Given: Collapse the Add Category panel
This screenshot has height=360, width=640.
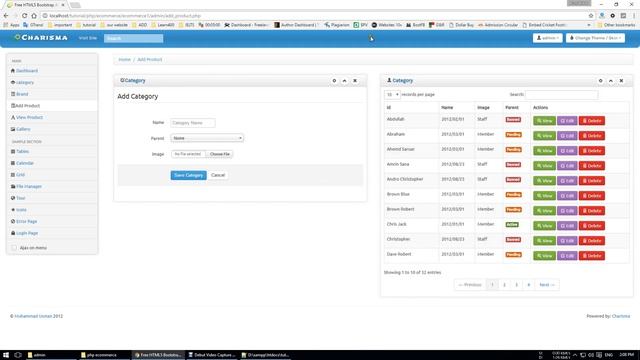Looking at the screenshot, I should point(344,81).
